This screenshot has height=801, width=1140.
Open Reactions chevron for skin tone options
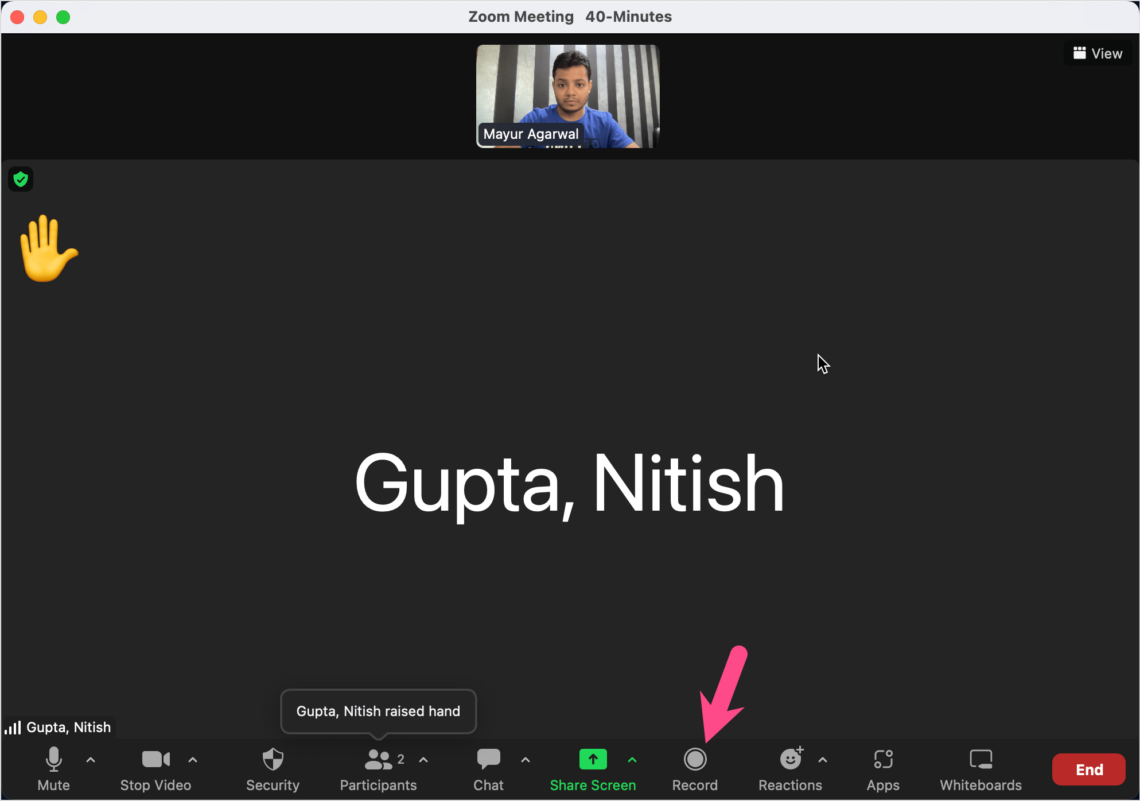(x=822, y=760)
